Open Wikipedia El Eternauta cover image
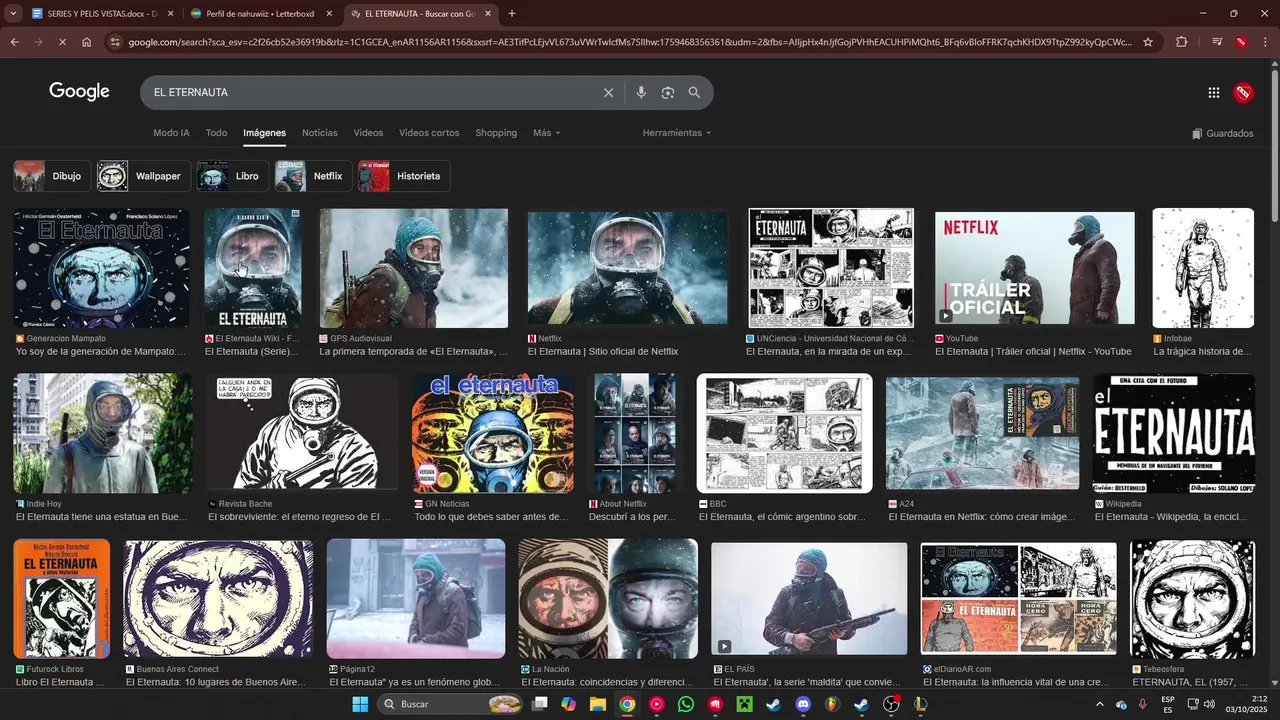Image resolution: width=1280 pixels, height=720 pixels. pyautogui.click(x=1174, y=434)
